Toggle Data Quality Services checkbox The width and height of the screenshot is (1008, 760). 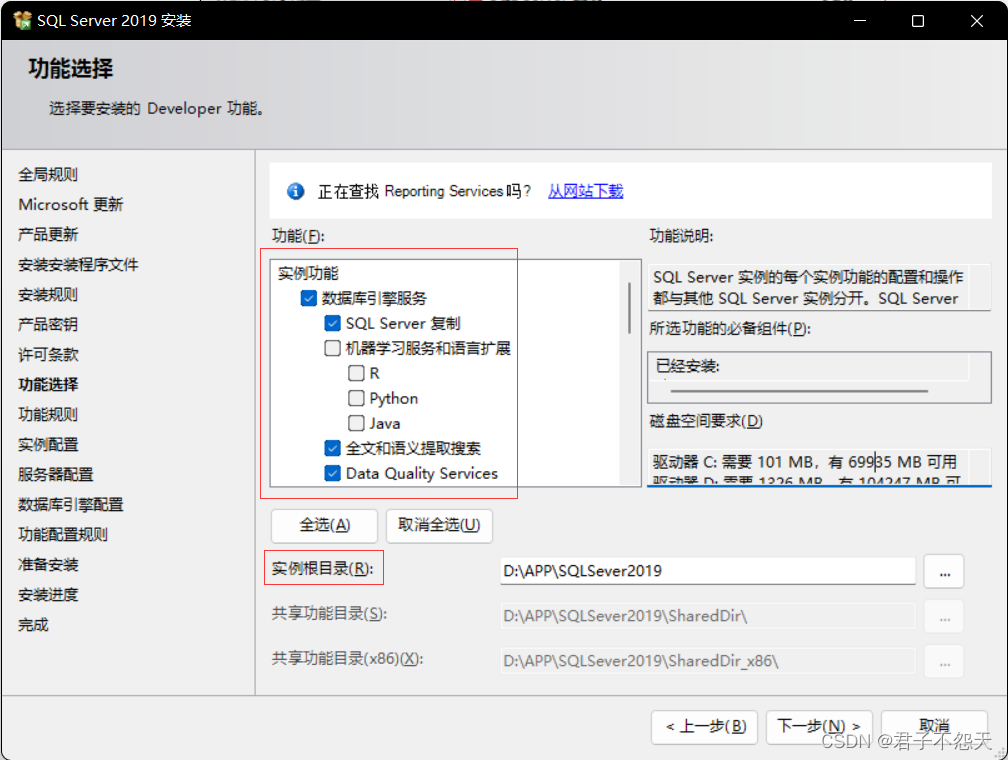coord(332,473)
